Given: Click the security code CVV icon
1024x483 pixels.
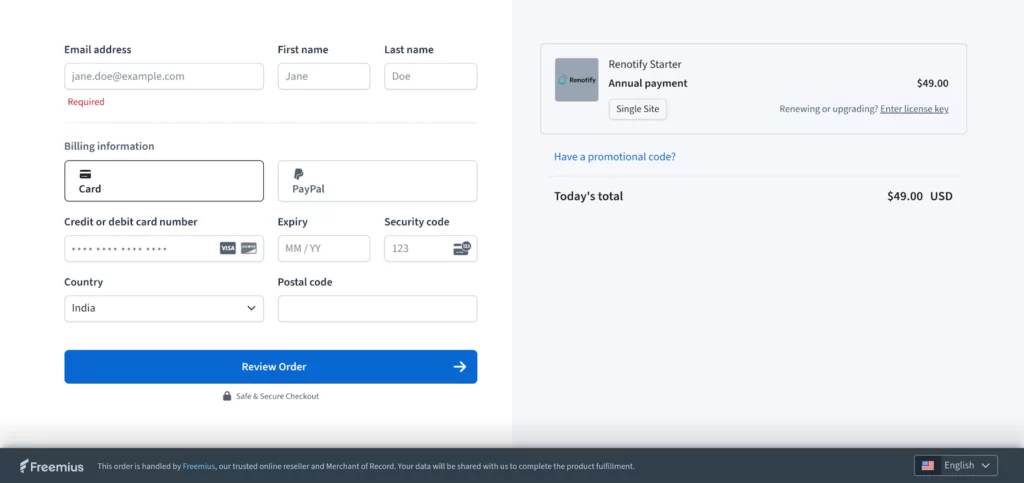Looking at the screenshot, I should point(462,248).
